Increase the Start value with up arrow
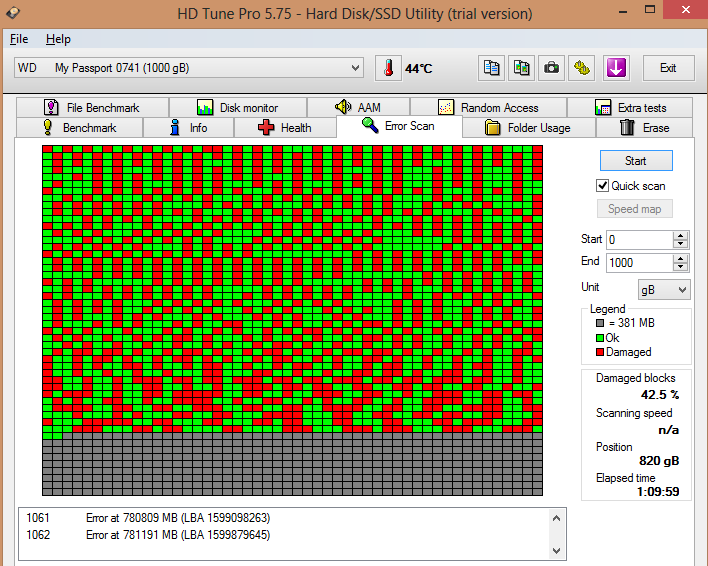This screenshot has height=566, width=708. [680, 236]
